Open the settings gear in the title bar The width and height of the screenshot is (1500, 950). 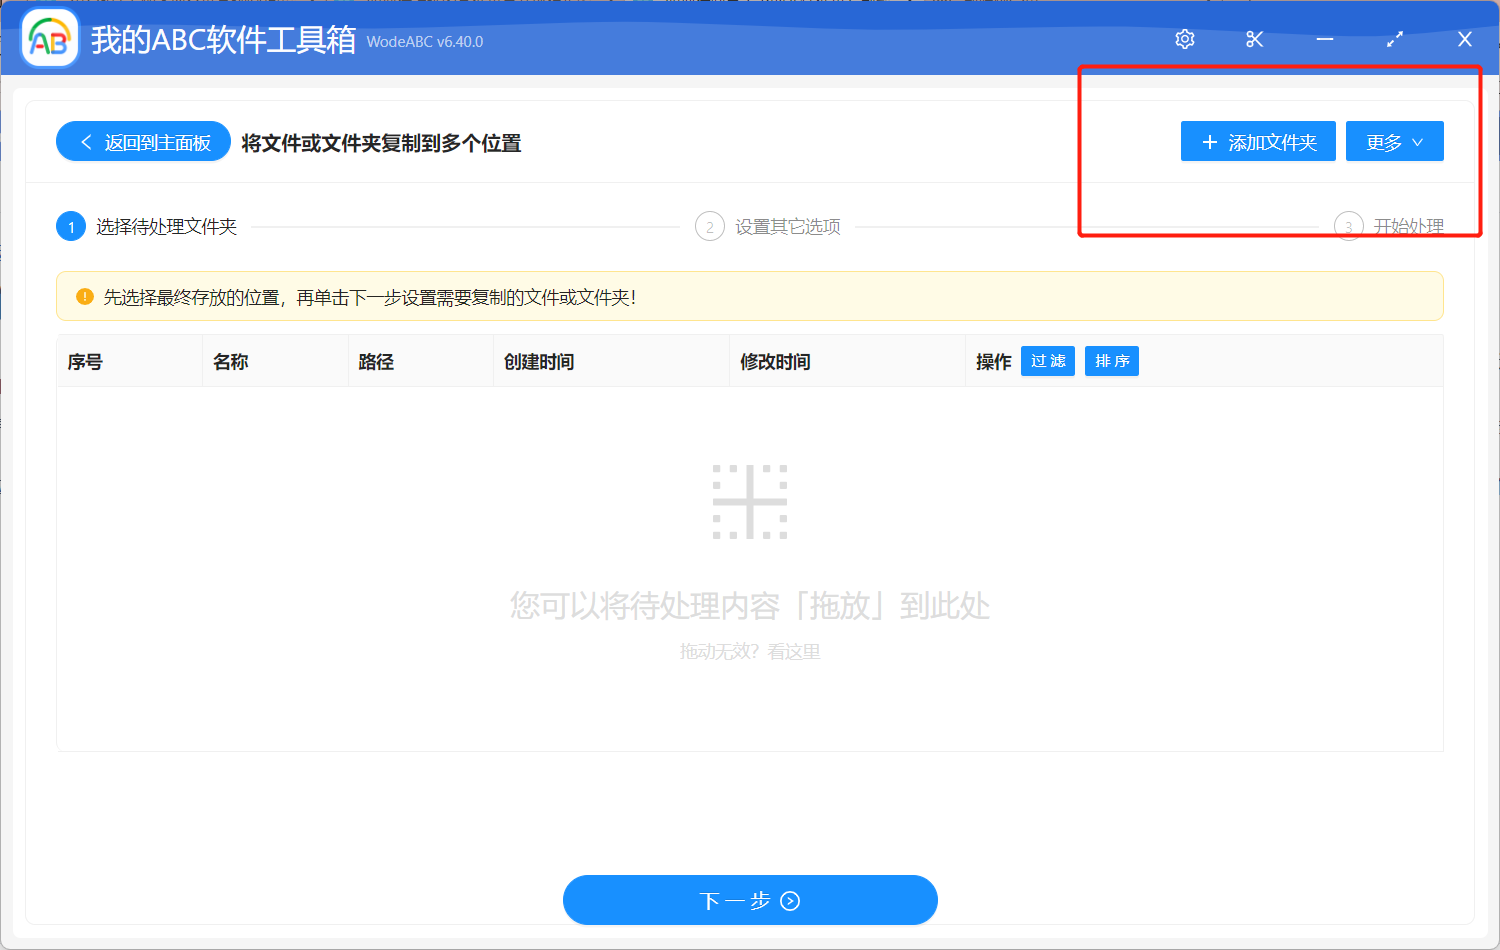(x=1184, y=39)
